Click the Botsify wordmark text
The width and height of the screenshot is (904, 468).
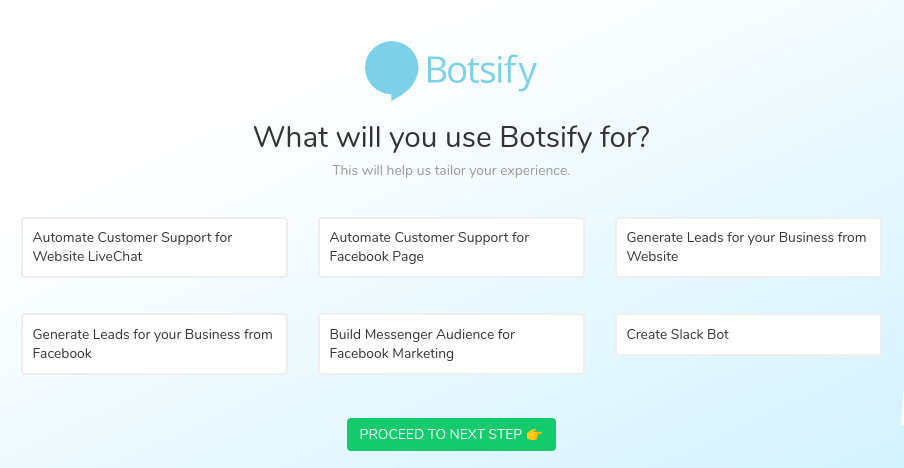[x=481, y=71]
